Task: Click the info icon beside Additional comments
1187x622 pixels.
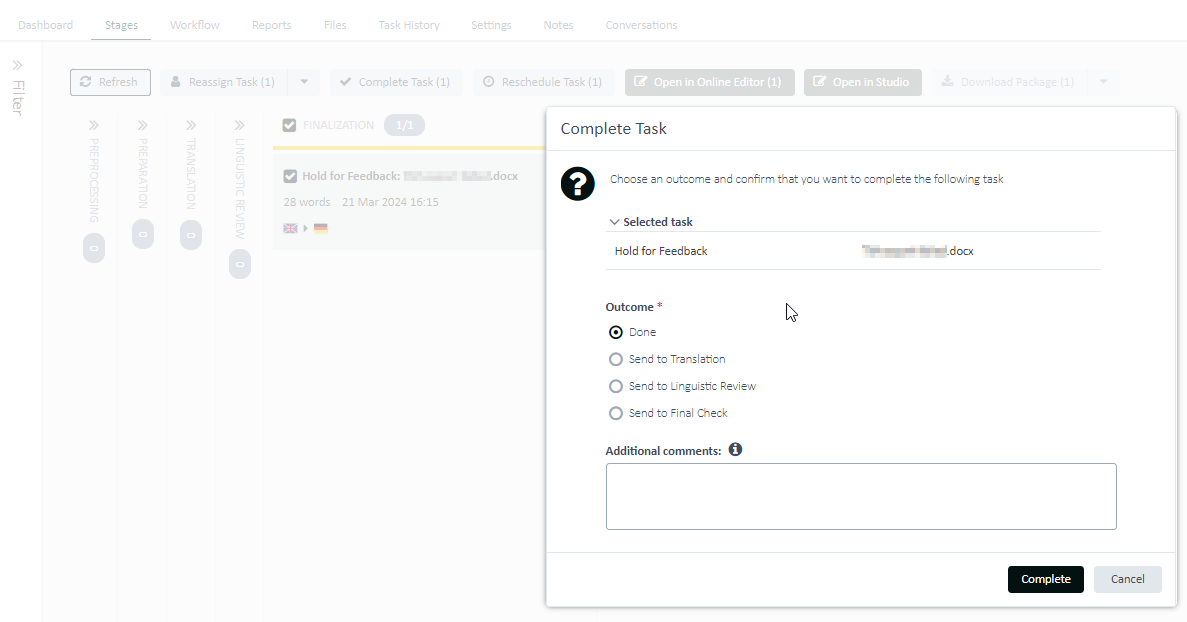Action: pos(735,450)
